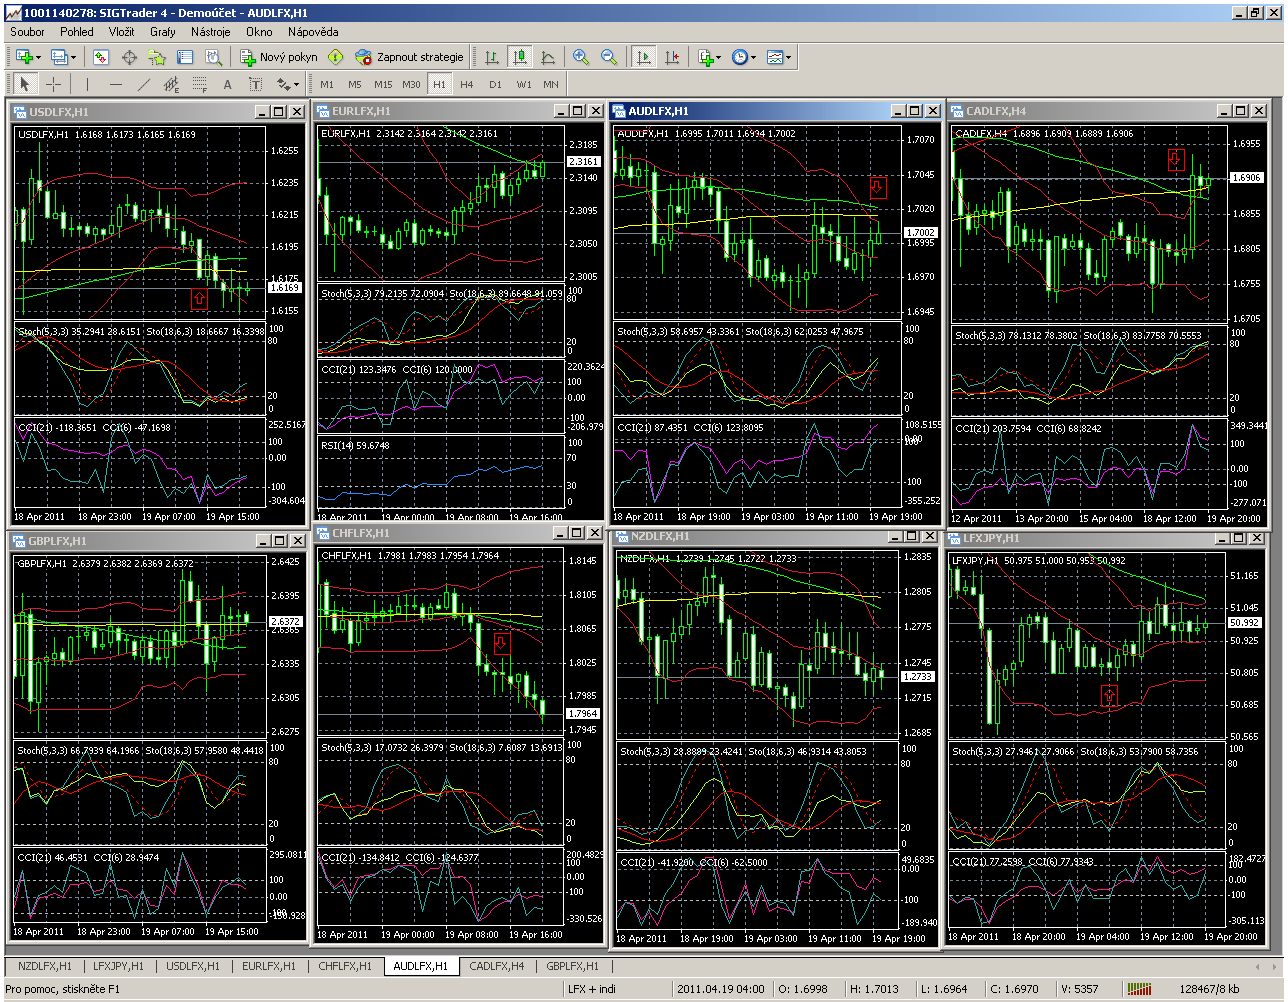Open the Vložit menu
This screenshot has height=1002, width=1288.
[x=121, y=31]
